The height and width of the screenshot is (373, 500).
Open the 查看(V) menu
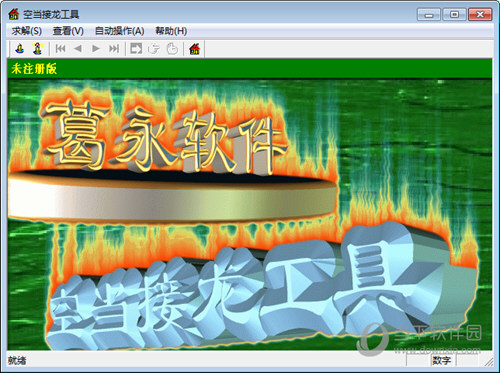click(x=68, y=31)
